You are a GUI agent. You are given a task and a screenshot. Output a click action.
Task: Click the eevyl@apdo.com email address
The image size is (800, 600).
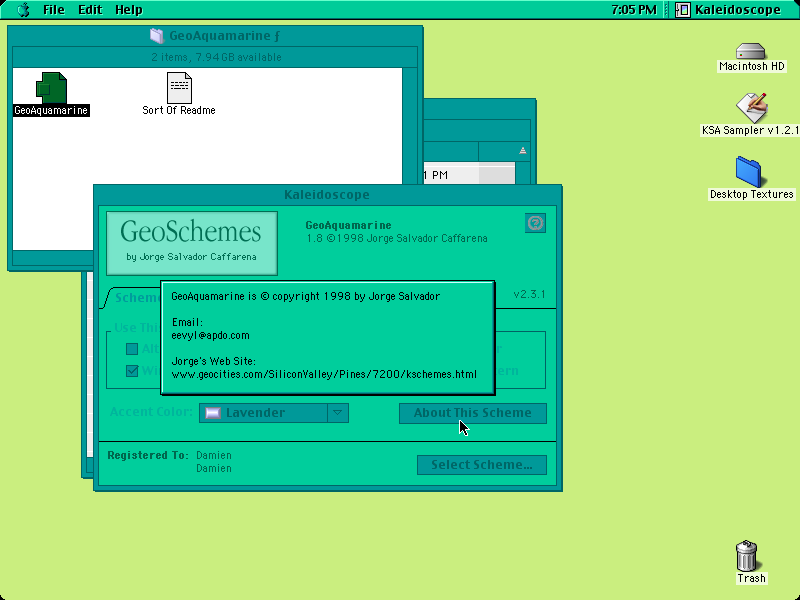[x=210, y=335]
